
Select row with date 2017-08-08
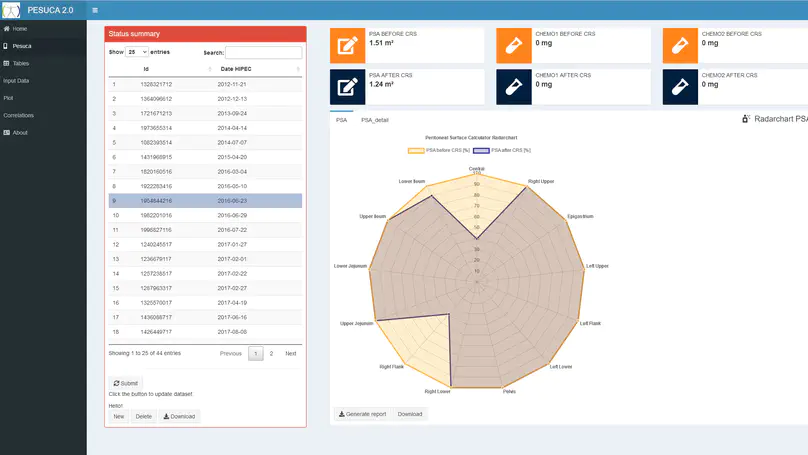coord(205,332)
